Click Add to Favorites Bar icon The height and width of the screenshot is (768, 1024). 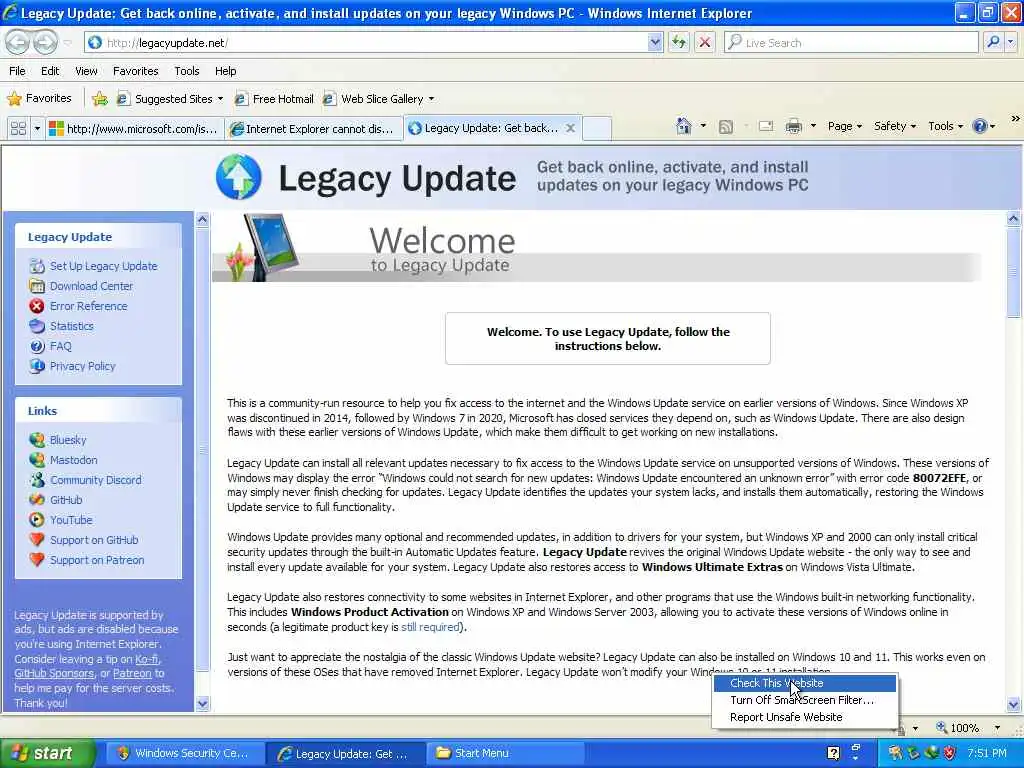[x=100, y=99]
